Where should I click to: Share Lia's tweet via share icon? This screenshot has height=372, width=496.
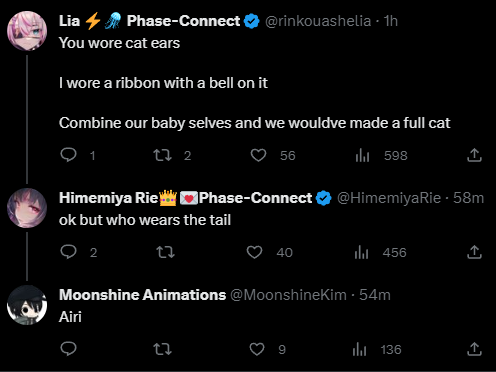tap(474, 155)
